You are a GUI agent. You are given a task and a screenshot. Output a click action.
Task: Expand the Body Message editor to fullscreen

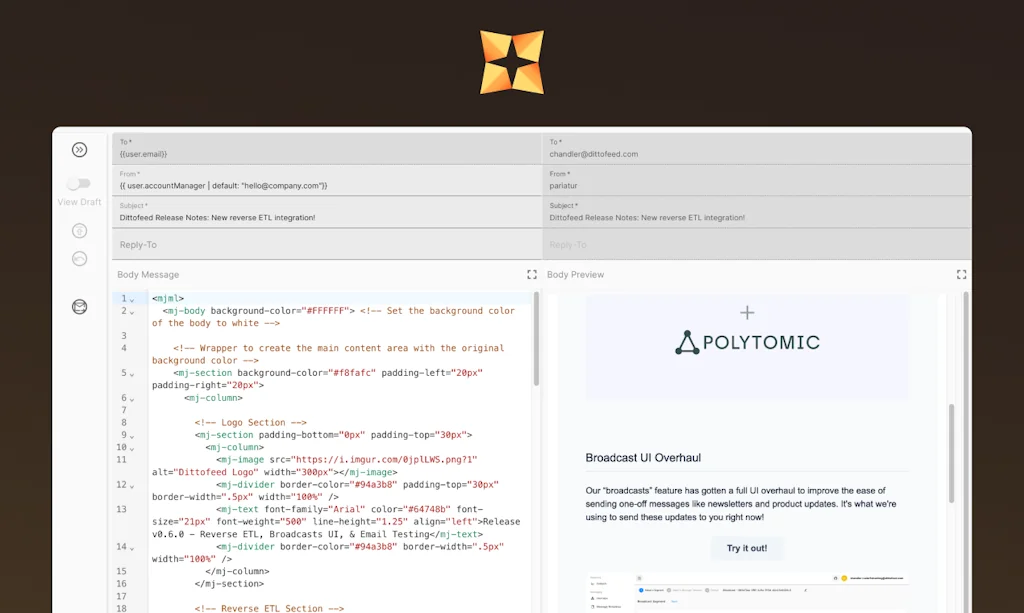pos(531,274)
